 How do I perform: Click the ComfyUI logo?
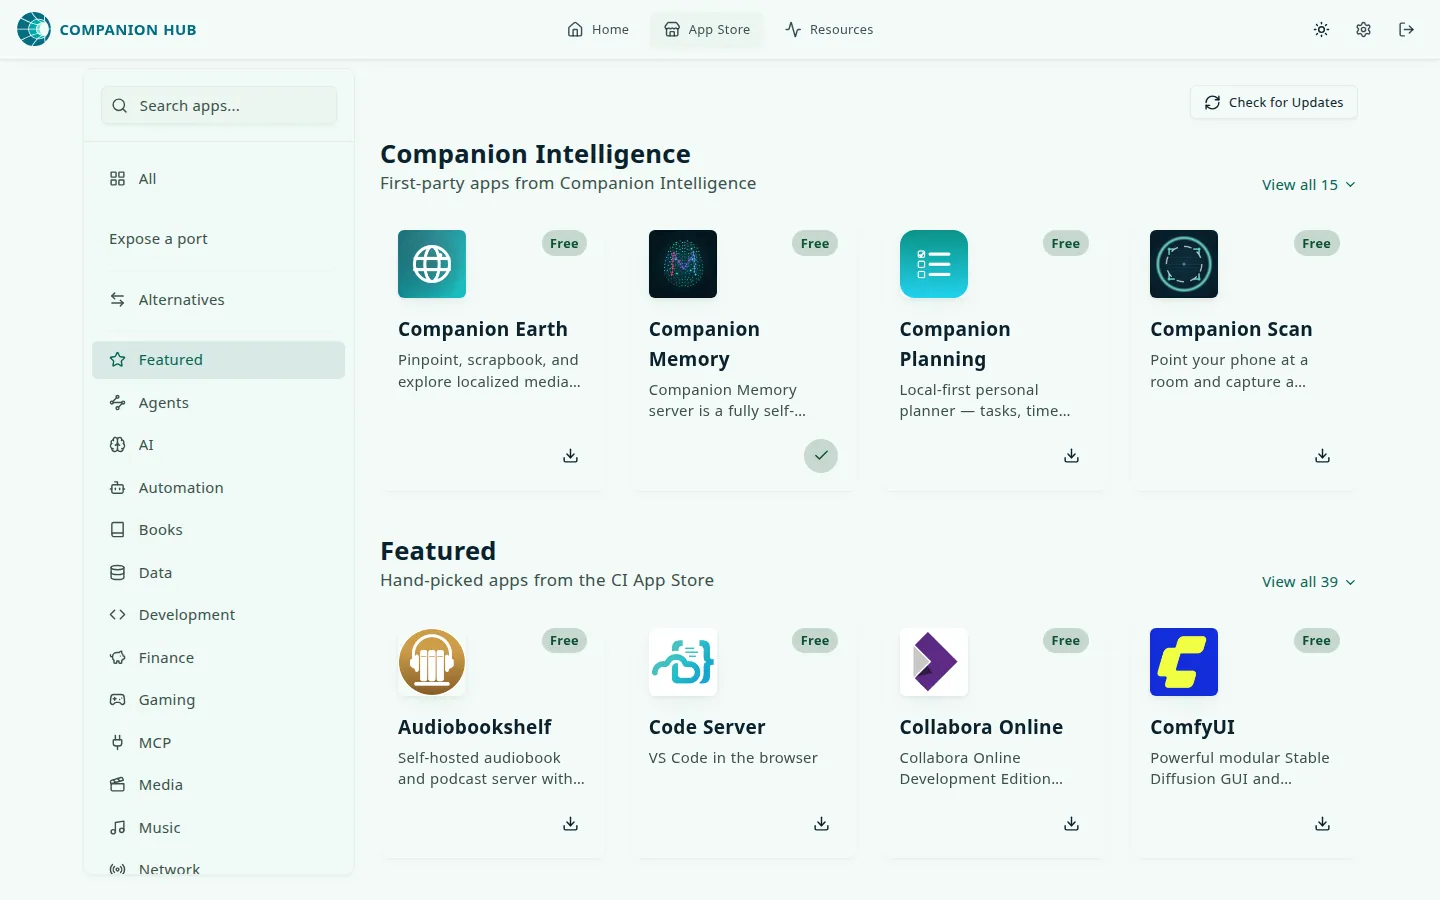pyautogui.click(x=1184, y=662)
